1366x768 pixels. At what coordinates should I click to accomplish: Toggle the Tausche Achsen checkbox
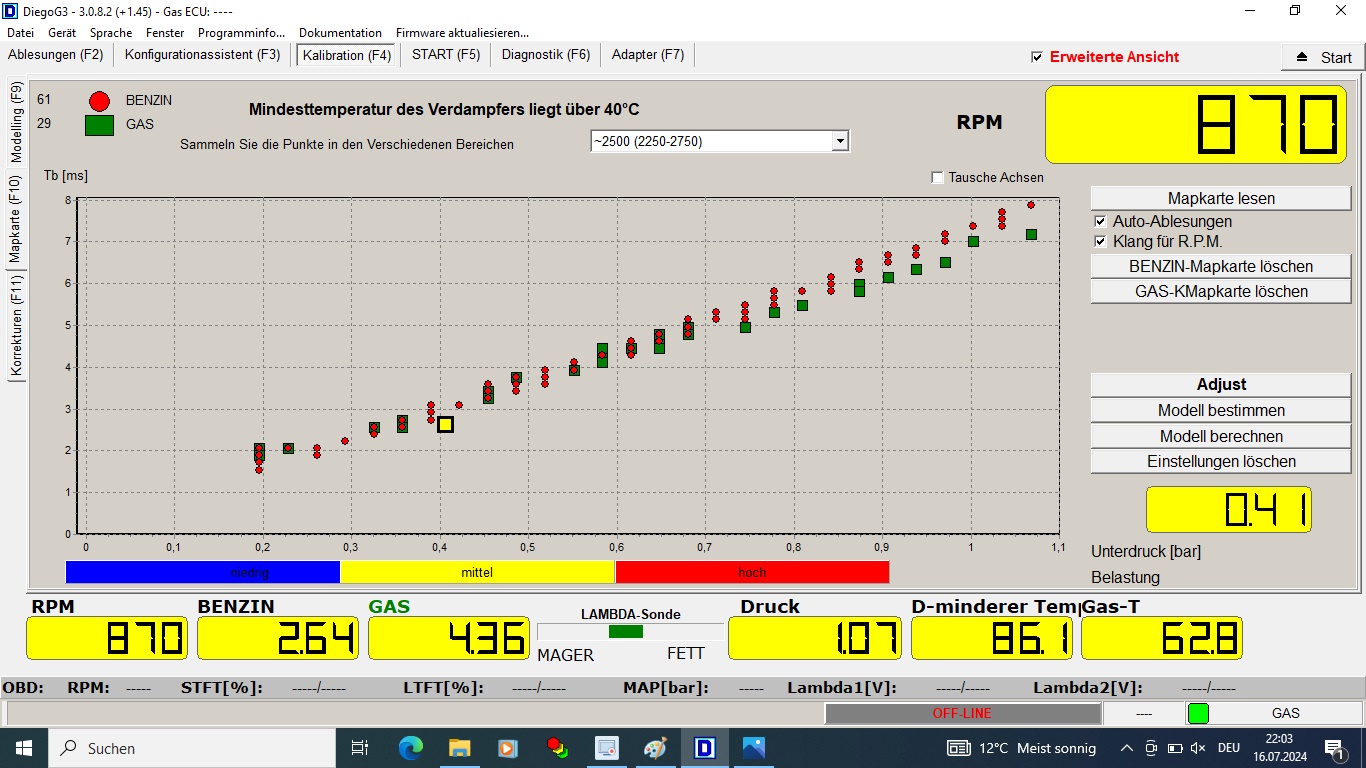tap(937, 177)
